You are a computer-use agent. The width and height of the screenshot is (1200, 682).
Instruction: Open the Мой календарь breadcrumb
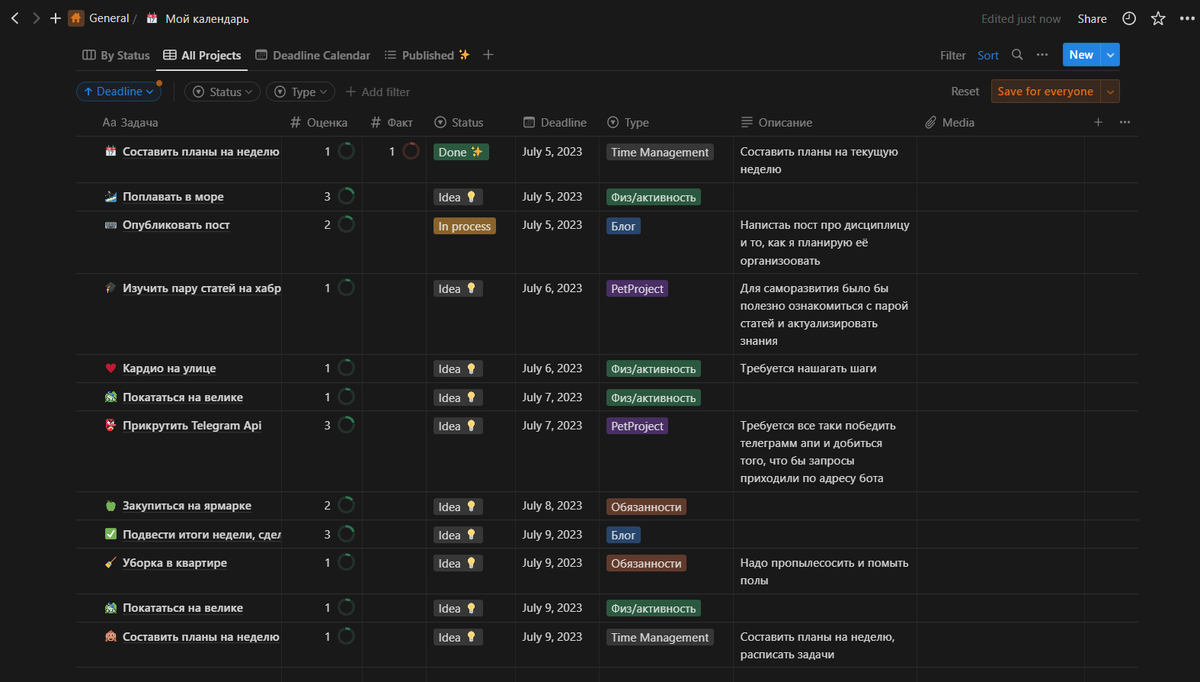point(207,18)
